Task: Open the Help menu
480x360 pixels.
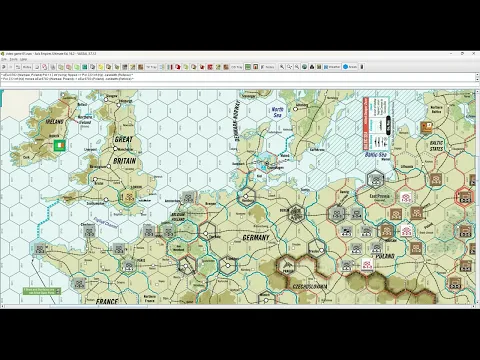Action: click(23, 59)
